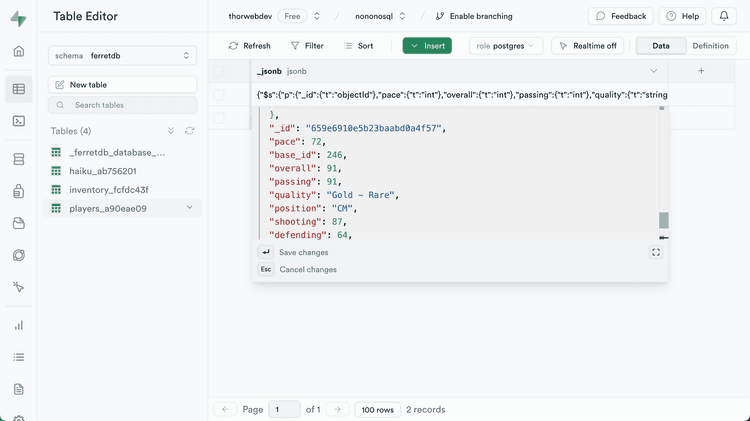Open the Home icon in sidebar
Screen dimensions: 750x421
click(x=19, y=51)
